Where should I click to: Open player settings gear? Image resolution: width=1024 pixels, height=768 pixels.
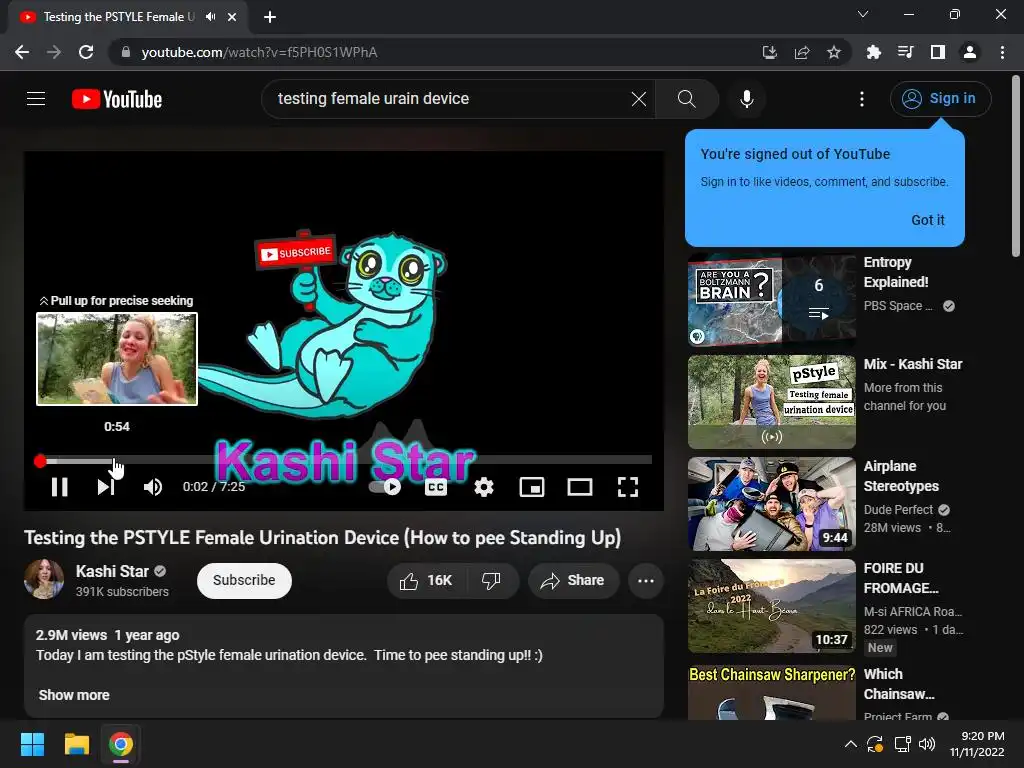pyautogui.click(x=483, y=487)
